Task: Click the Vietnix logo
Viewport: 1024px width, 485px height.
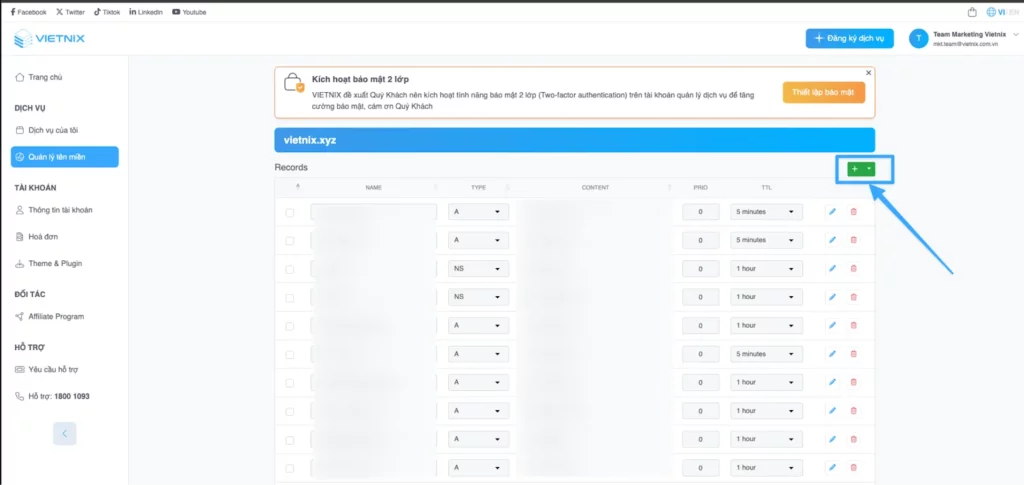Action: [x=50, y=40]
